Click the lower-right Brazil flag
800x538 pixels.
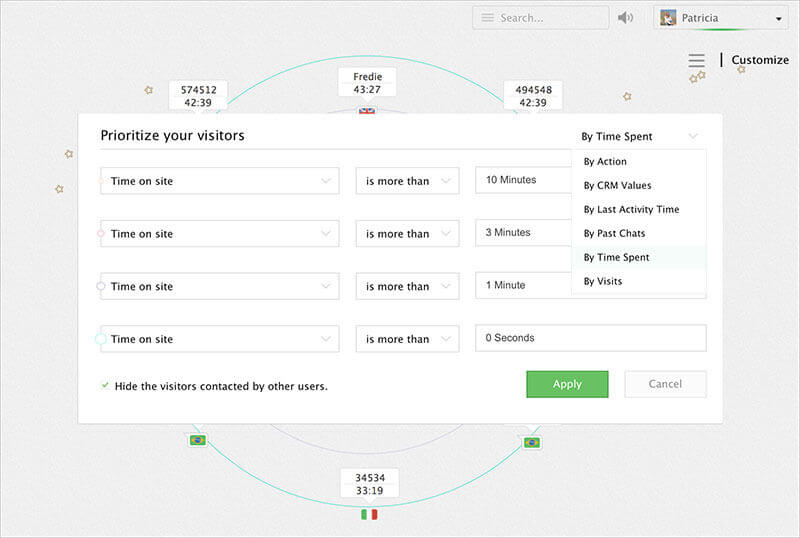(x=532, y=443)
